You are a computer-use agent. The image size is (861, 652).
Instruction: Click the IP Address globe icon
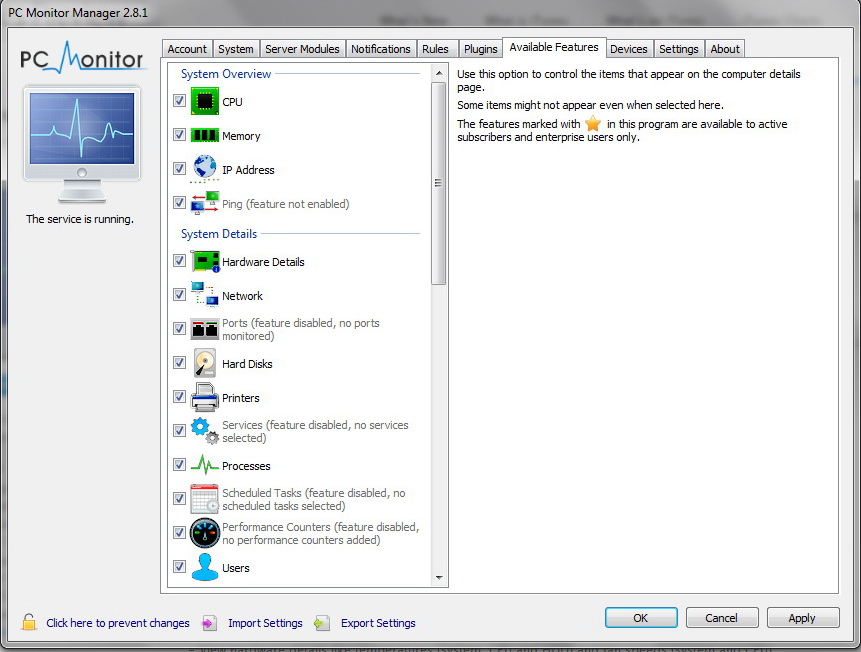click(x=205, y=169)
